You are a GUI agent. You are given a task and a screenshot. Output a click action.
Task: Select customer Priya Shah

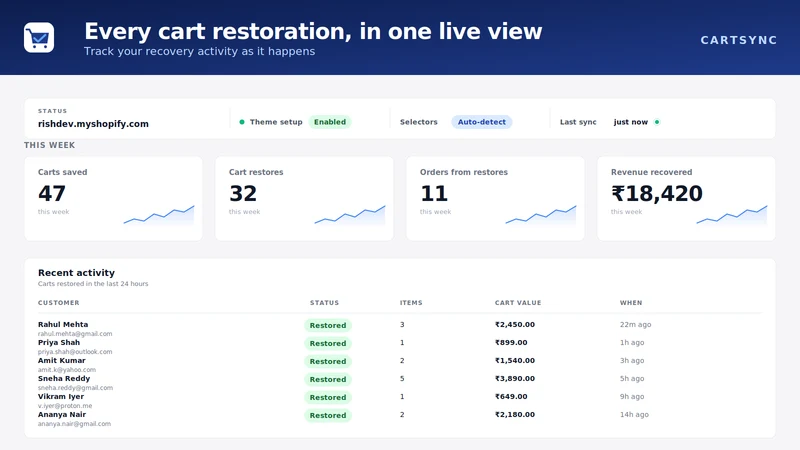click(59, 342)
